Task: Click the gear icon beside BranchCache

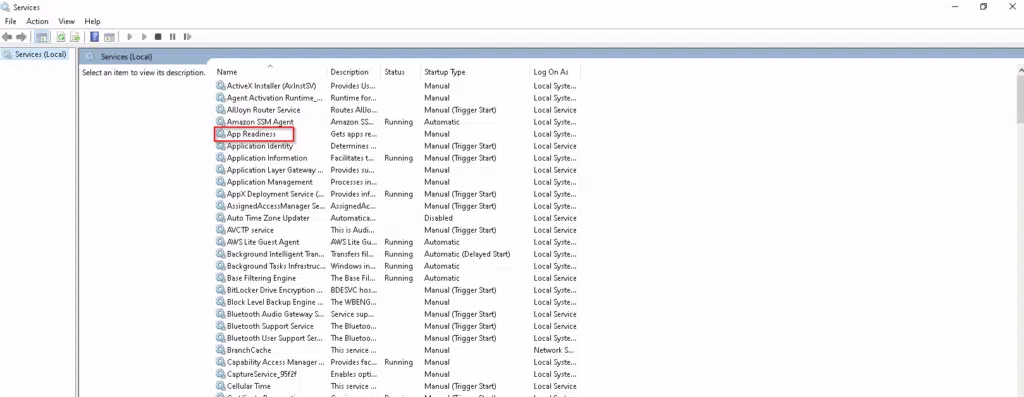Action: 221,350
